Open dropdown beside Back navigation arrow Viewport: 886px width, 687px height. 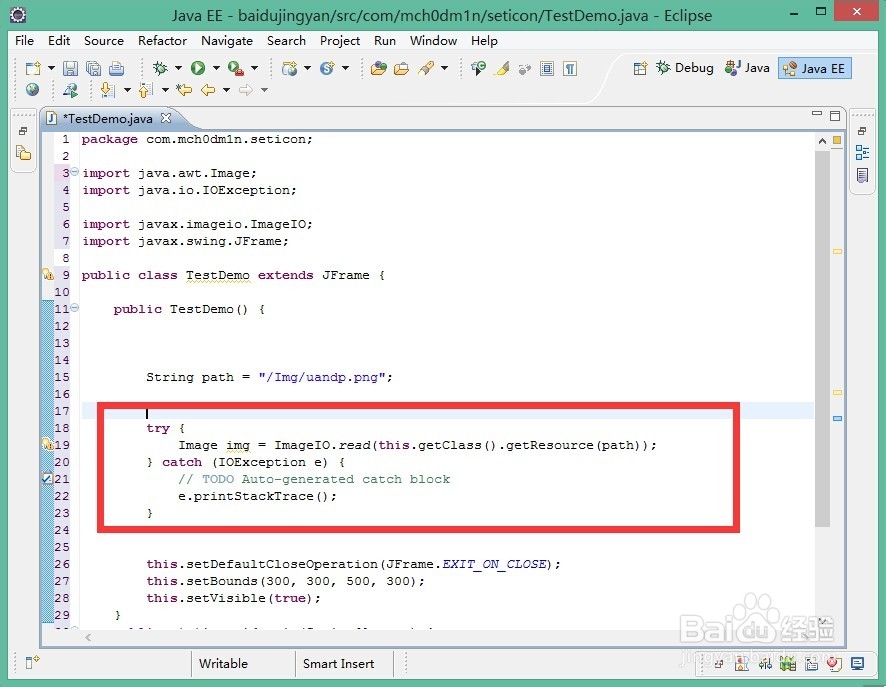click(226, 90)
